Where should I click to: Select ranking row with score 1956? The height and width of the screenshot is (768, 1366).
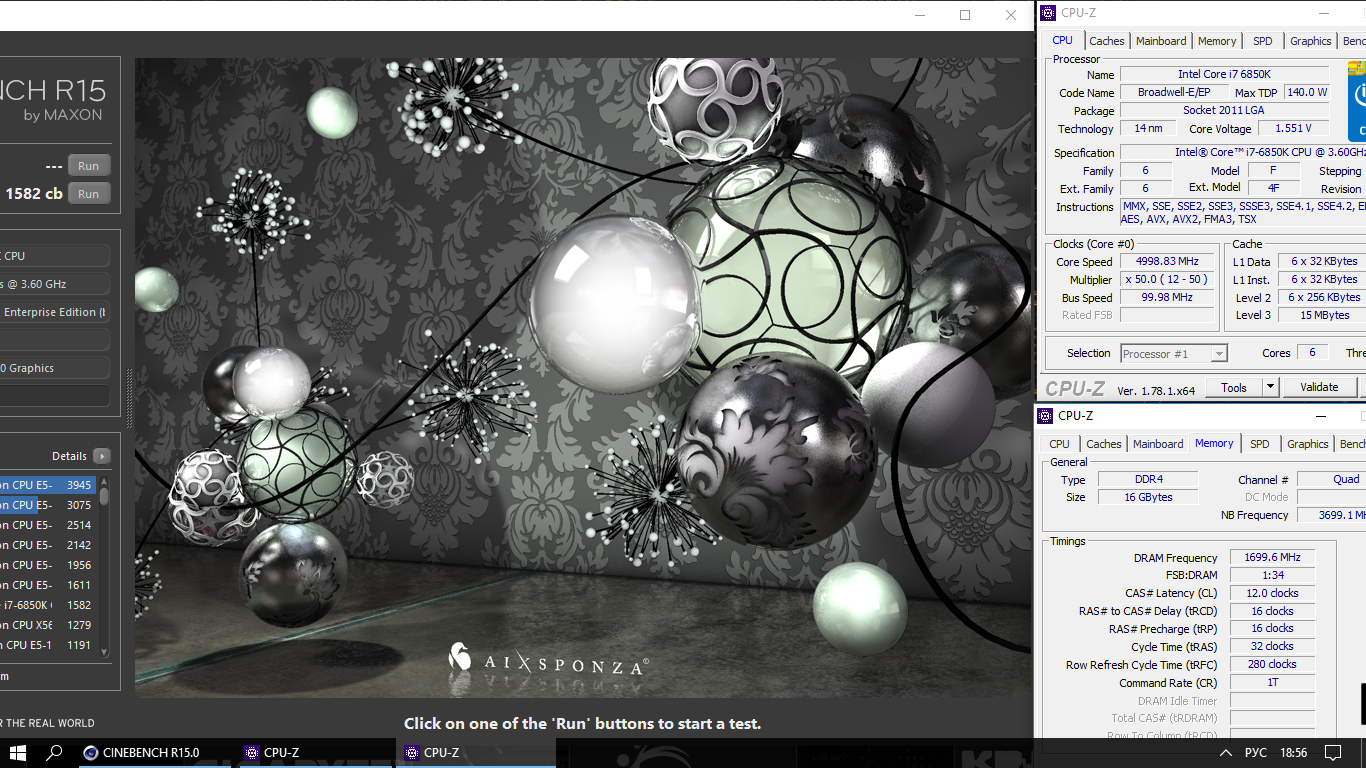coord(48,565)
